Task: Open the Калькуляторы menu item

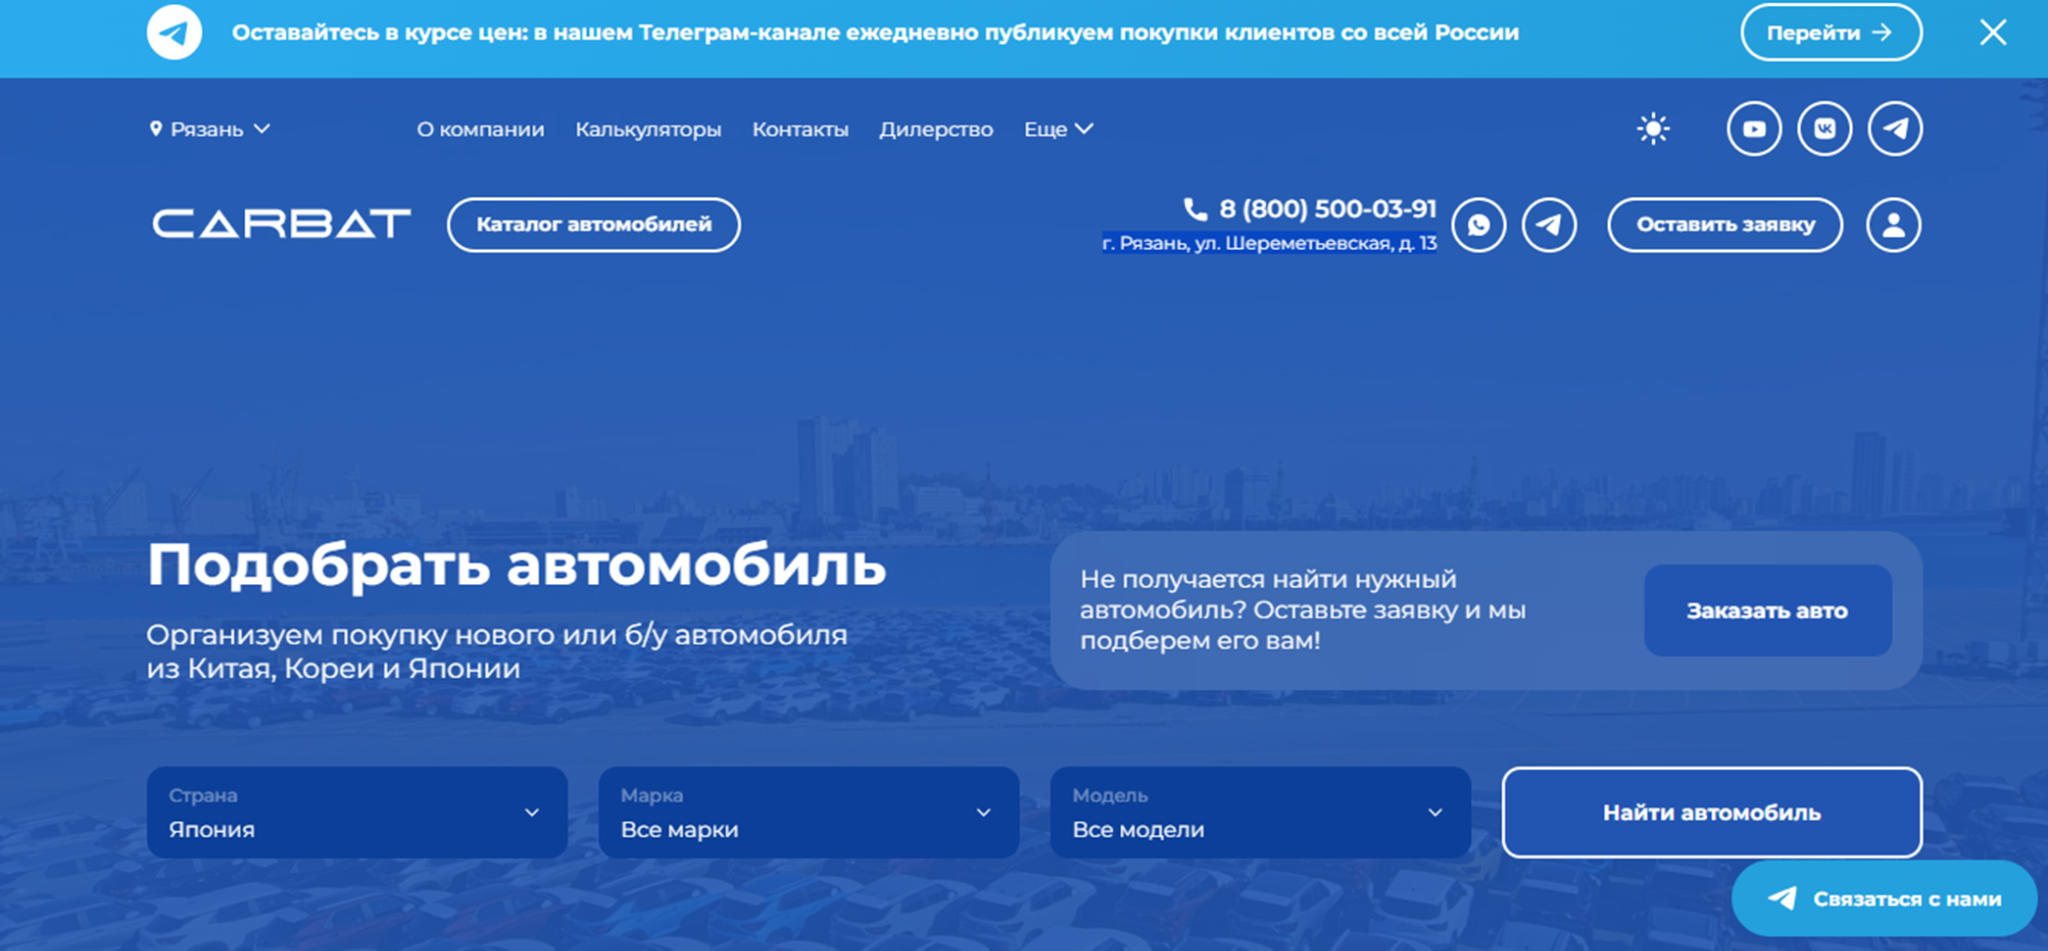Action: (648, 129)
